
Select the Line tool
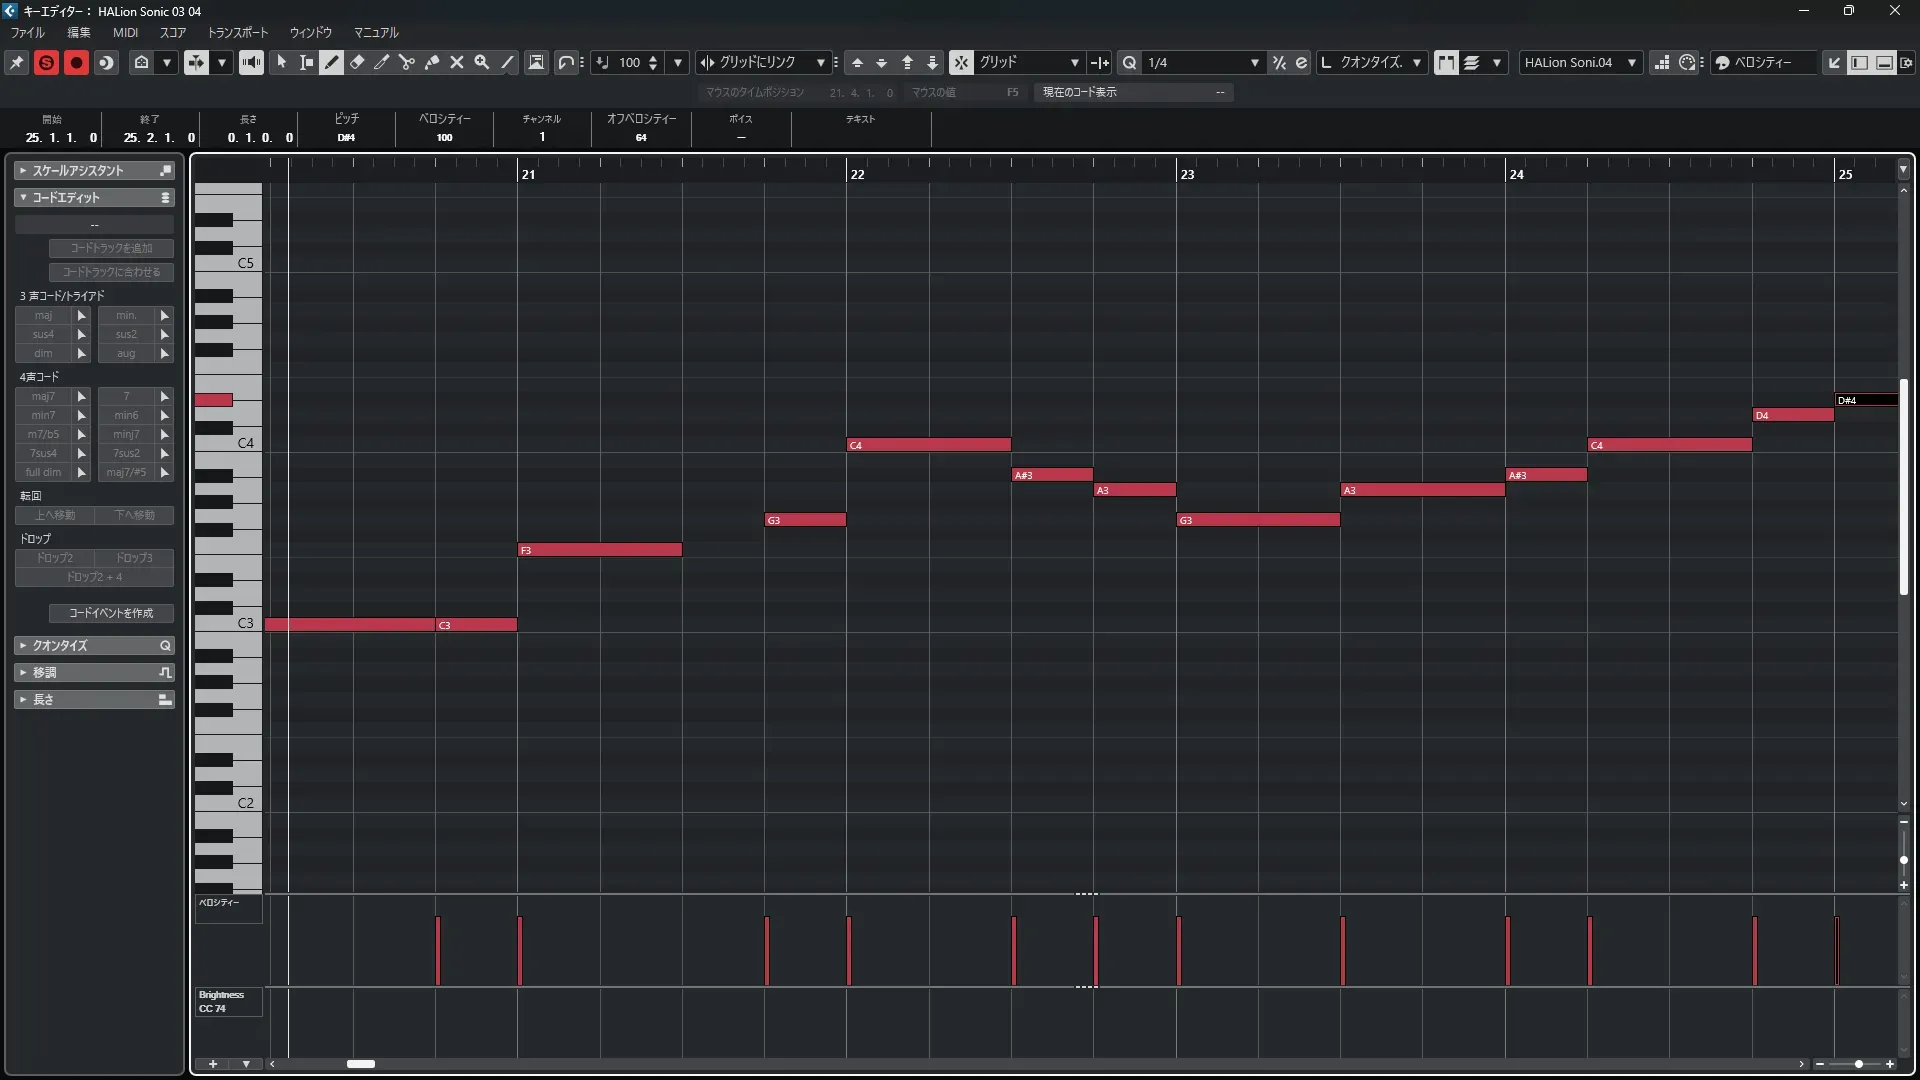pyautogui.click(x=508, y=62)
